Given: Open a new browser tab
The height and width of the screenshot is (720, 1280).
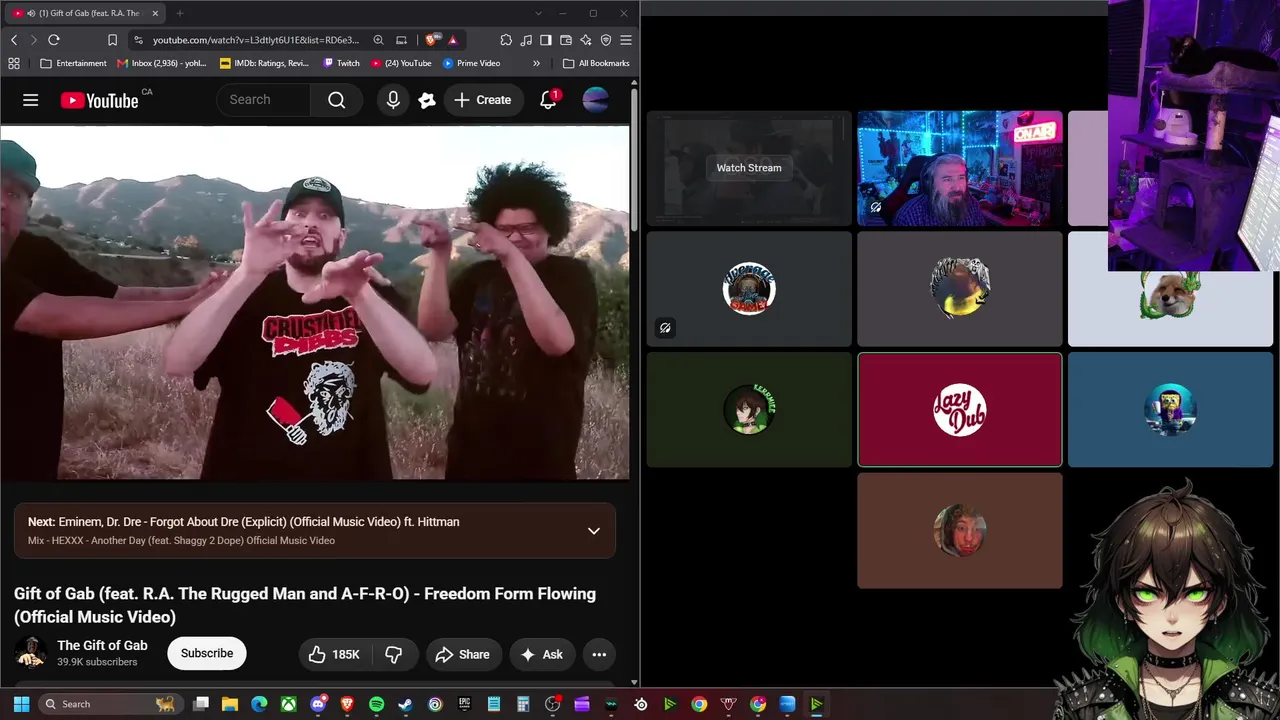Looking at the screenshot, I should [180, 13].
